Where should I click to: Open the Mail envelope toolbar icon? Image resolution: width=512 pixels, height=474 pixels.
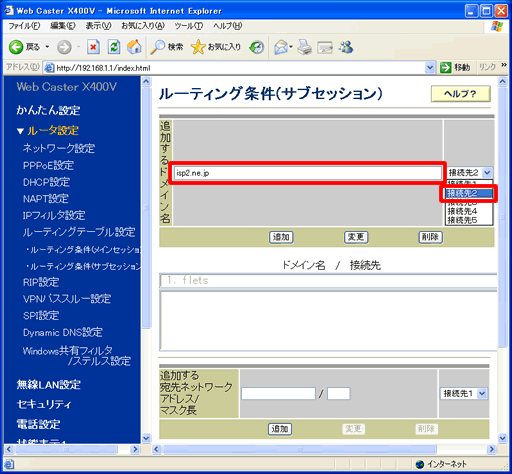[281, 47]
